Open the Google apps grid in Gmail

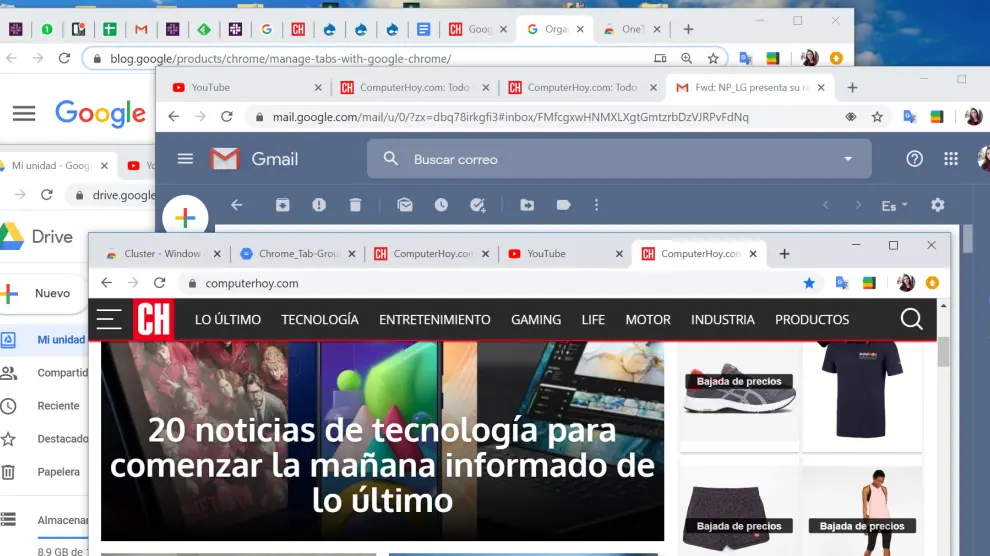tap(951, 159)
